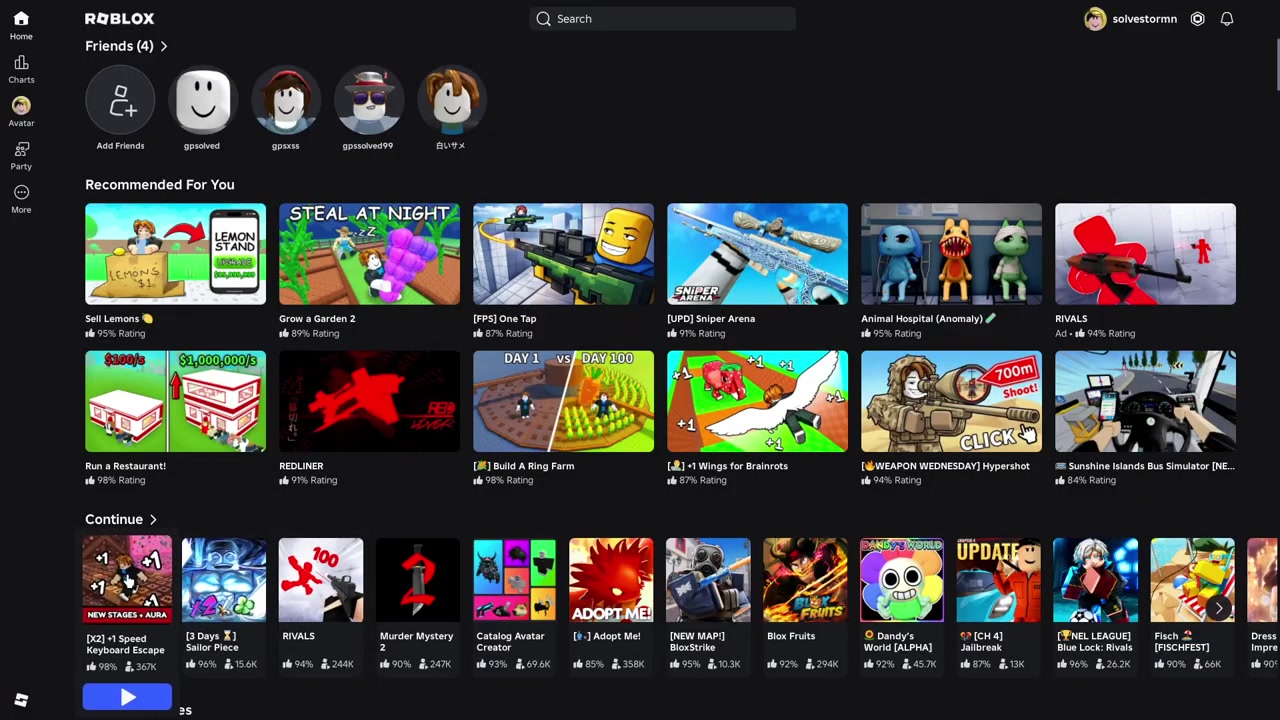
Task: Open the Sunshine Islands Bus Simulator thumbnail
Action: 1145,401
